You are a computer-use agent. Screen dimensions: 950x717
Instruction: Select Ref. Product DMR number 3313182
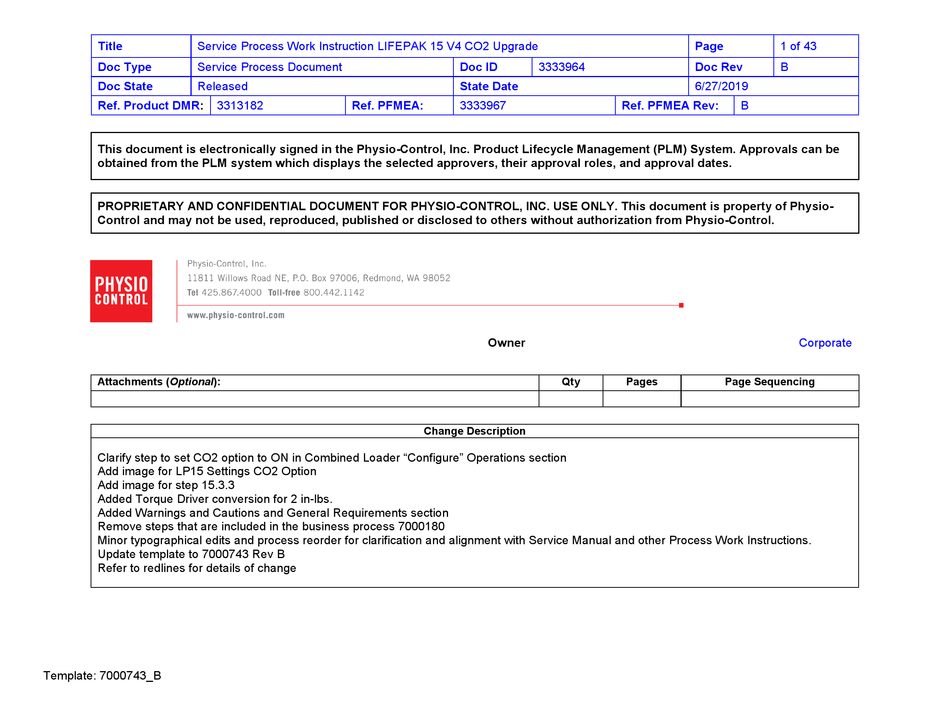pyautogui.click(x=240, y=105)
